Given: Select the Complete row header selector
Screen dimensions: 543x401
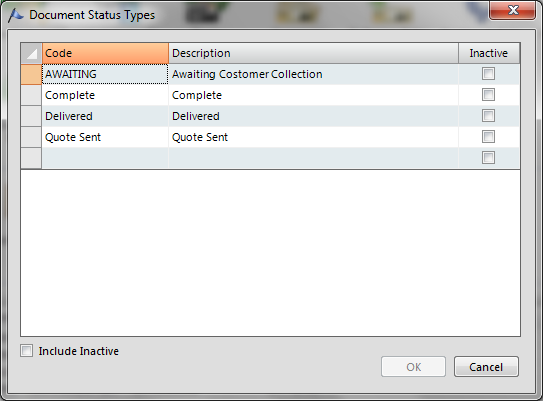Looking at the screenshot, I should pyautogui.click(x=32, y=95).
